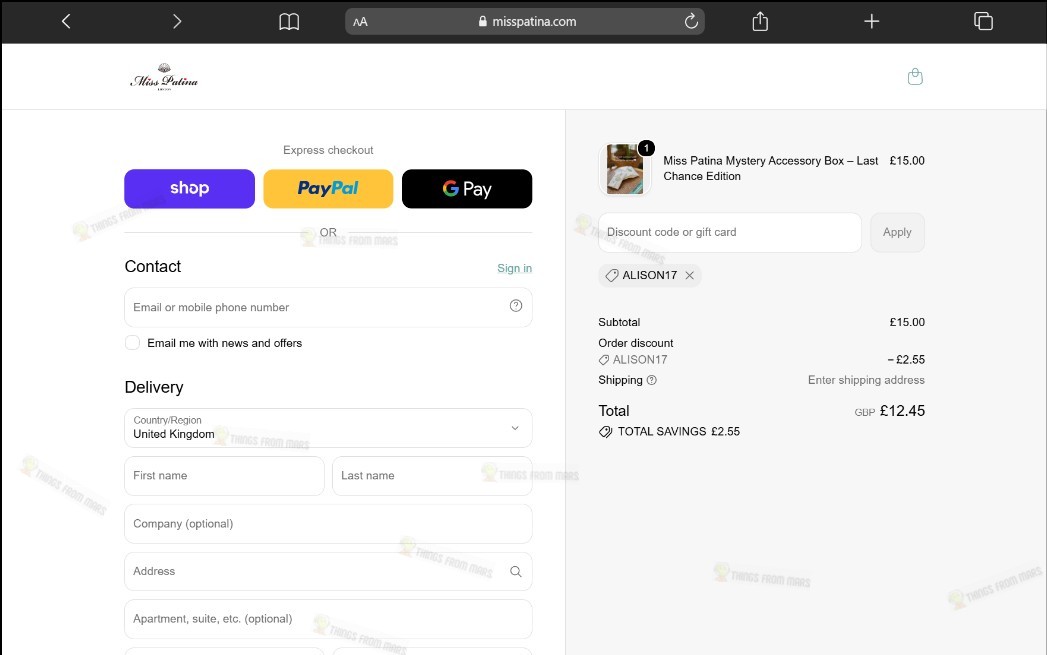This screenshot has height=655, width=1047.
Task: Pay with Shop Pay button
Action: point(190,189)
